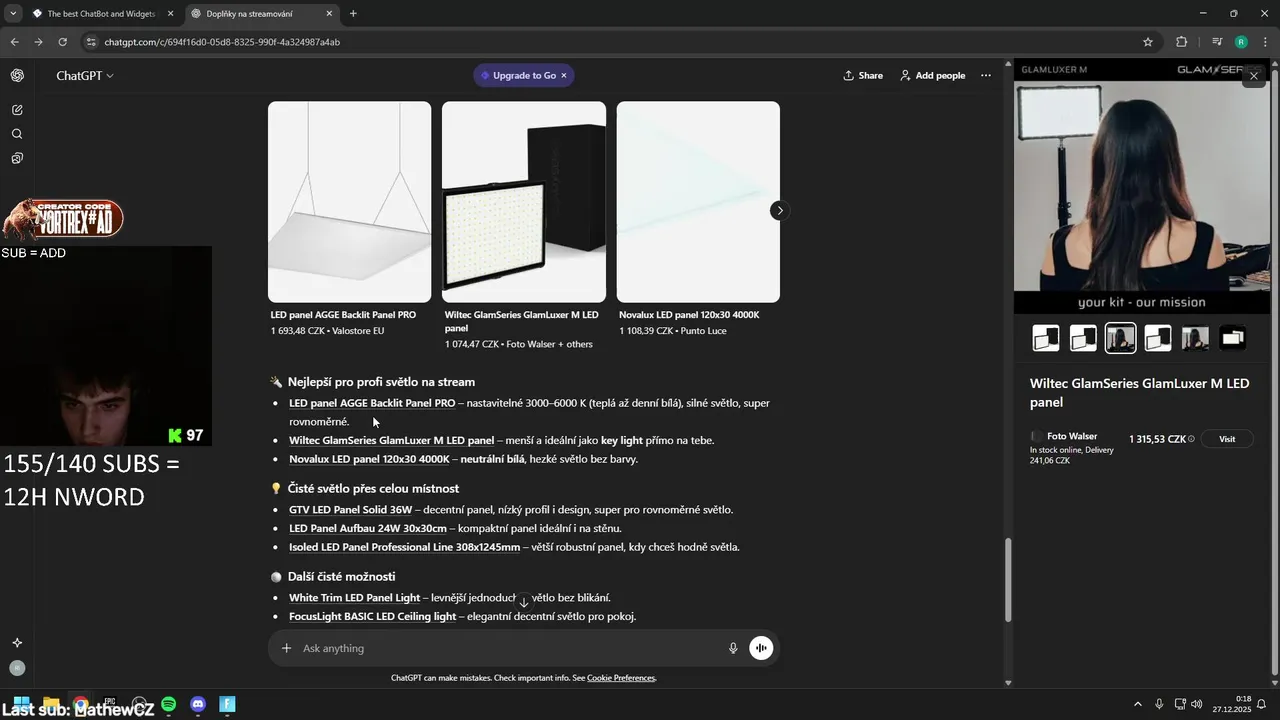
Task: Go back in browser history
Action: (x=14, y=42)
